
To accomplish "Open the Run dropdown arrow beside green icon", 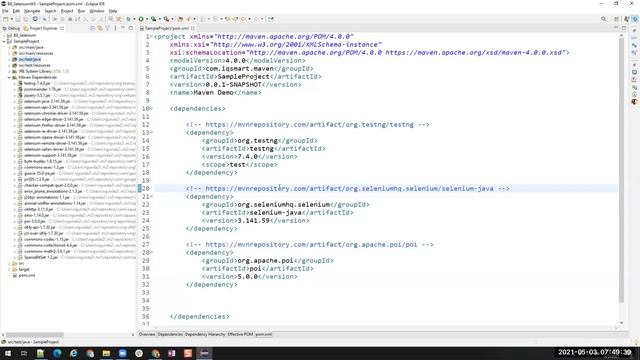I will 147,19.
